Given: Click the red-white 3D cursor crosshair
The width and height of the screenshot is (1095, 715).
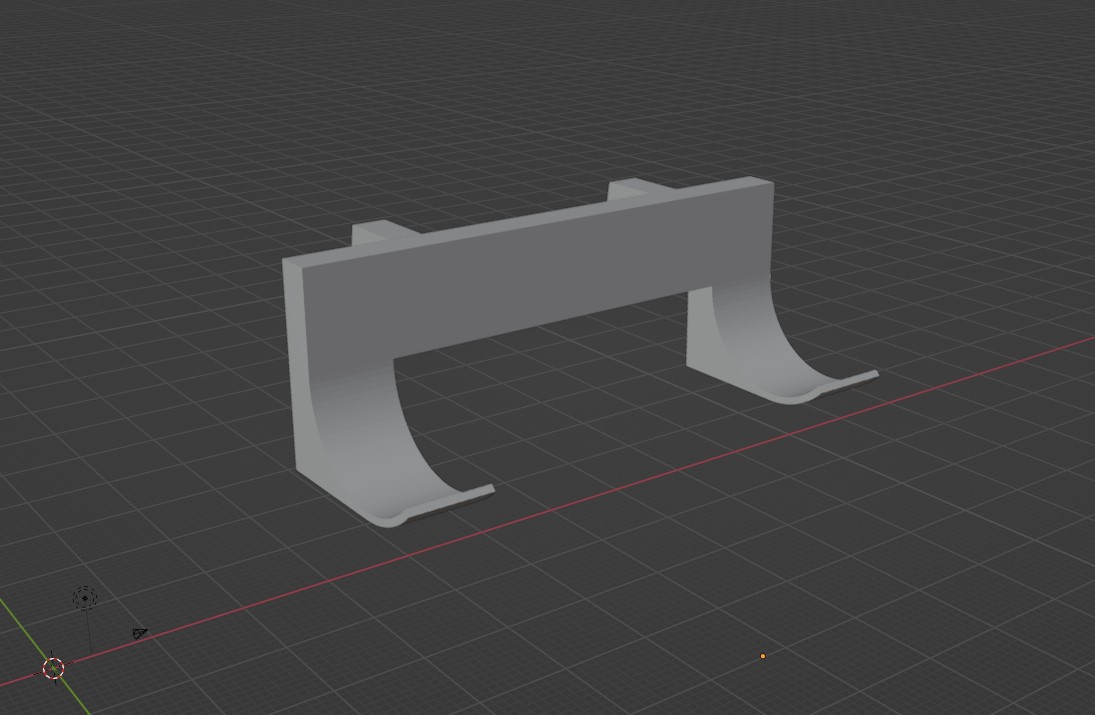Looking at the screenshot, I should (54, 668).
